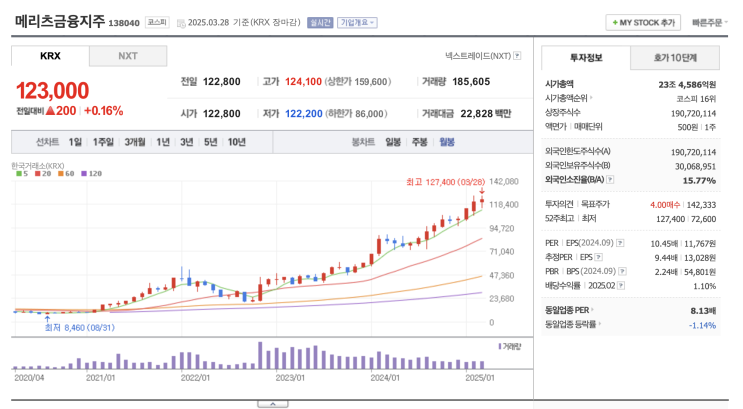
Task: Click the arrow icon next to 동일업종 등락률
Action: [x=599, y=324]
